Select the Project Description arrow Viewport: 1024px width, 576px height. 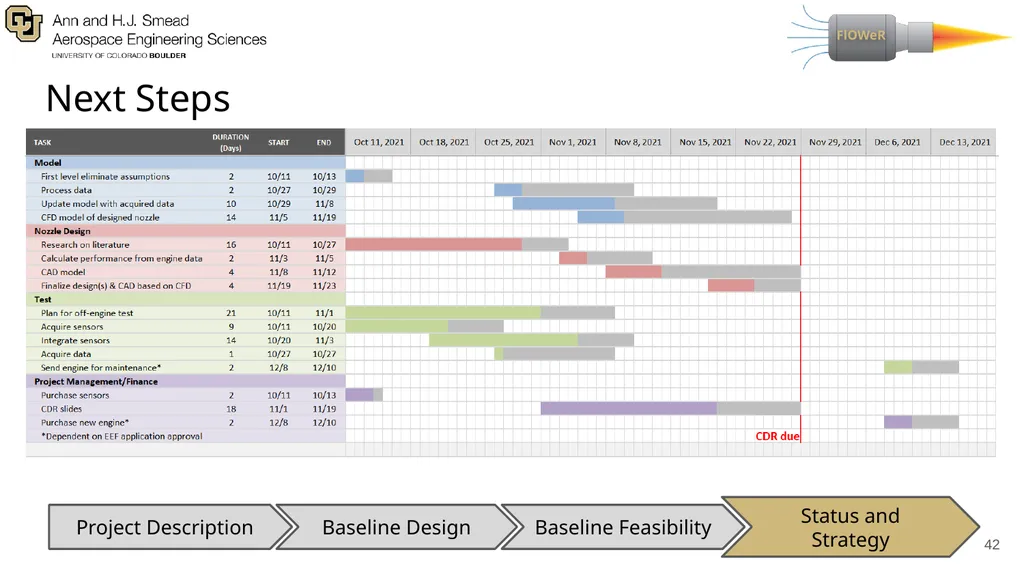click(x=171, y=527)
